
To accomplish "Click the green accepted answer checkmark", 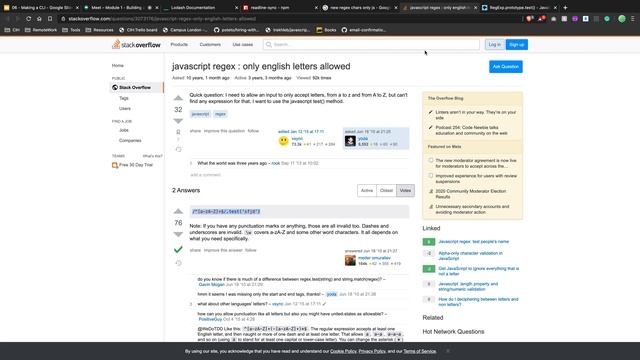I will point(178,249).
